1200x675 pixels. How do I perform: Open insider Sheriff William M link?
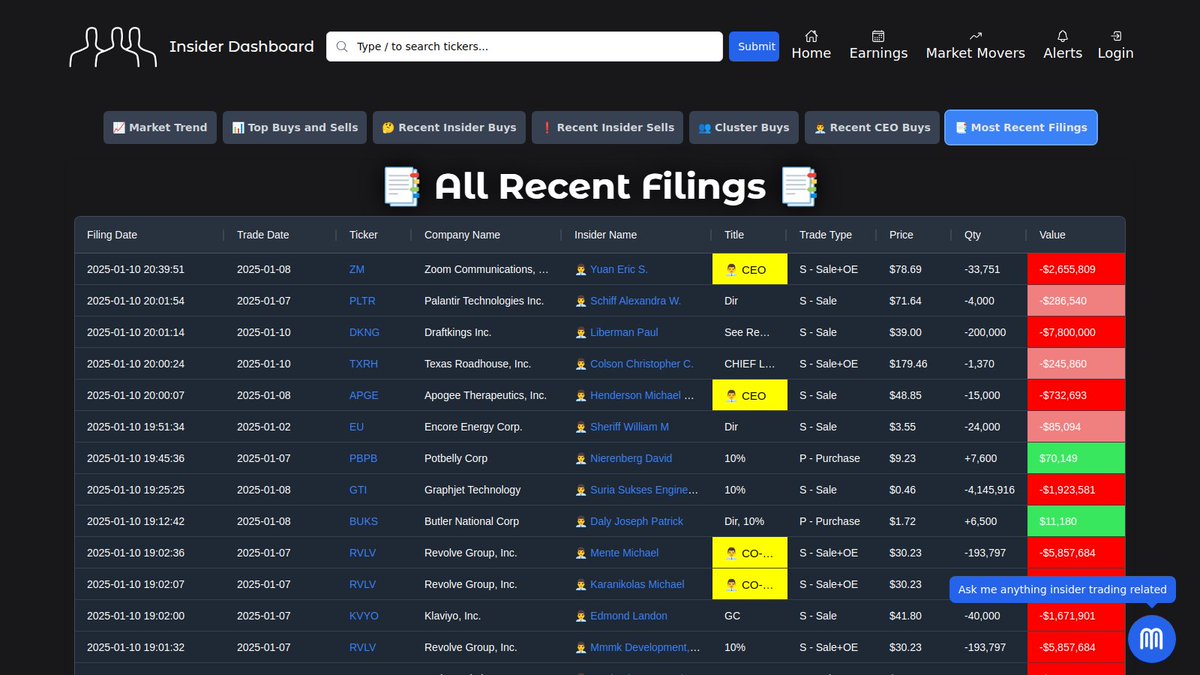[x=629, y=427]
